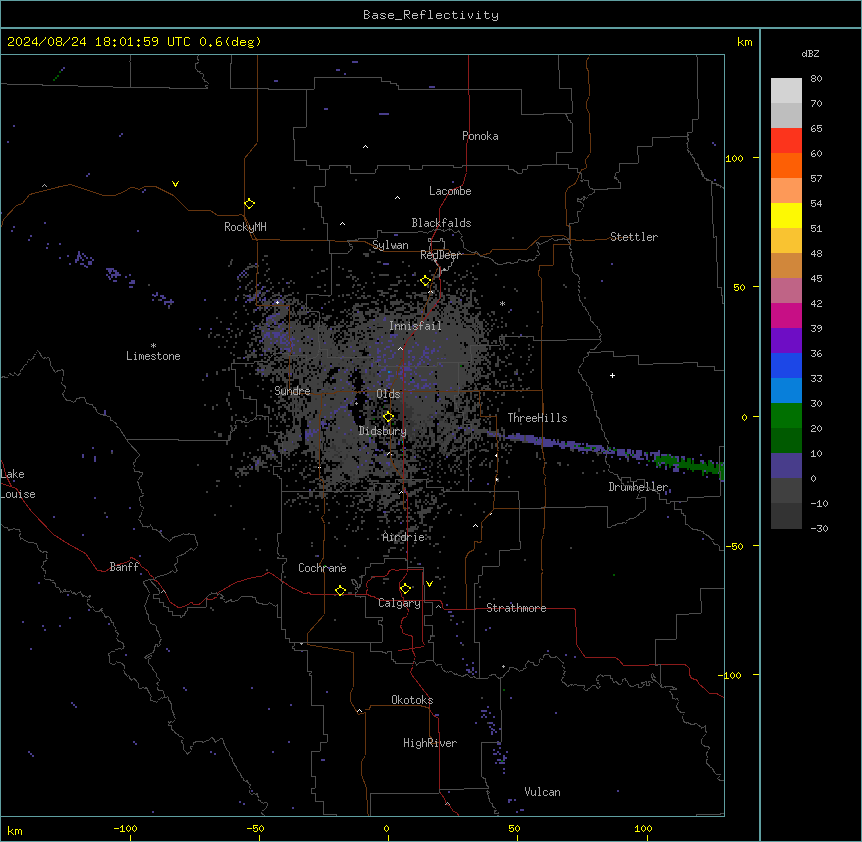862x842 pixels.
Task: Click the yellow station marker near Cochrane
Action: (340, 590)
